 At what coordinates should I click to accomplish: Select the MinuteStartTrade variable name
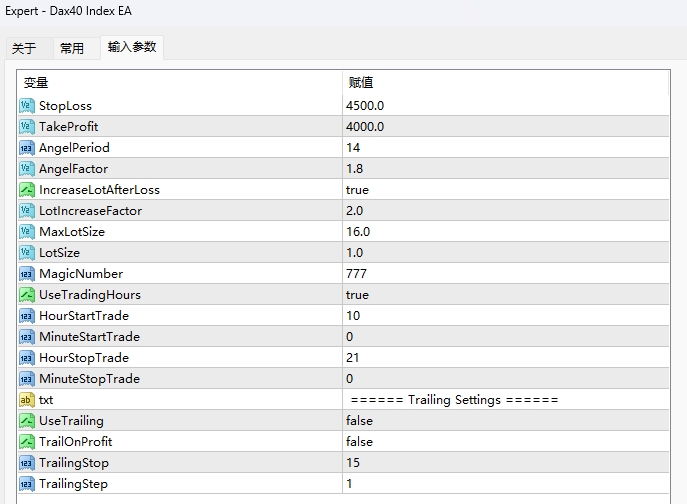(89, 337)
